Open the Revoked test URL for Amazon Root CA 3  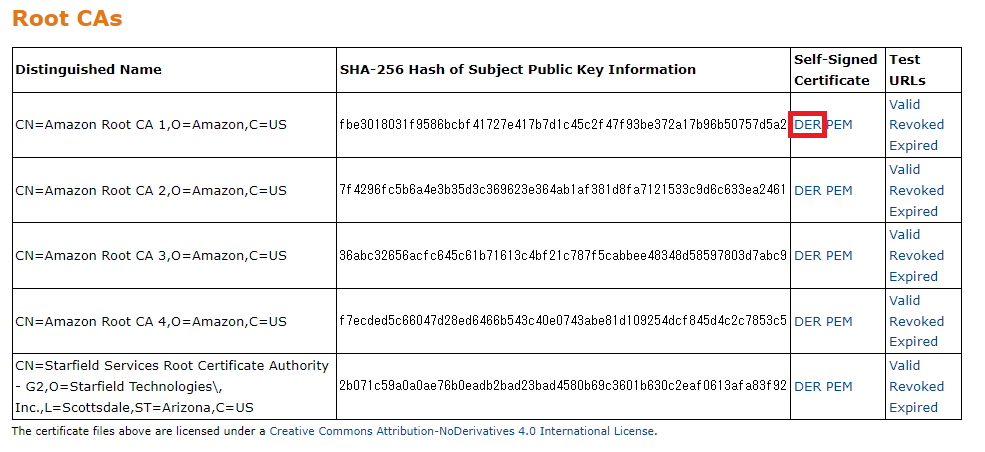917,256
